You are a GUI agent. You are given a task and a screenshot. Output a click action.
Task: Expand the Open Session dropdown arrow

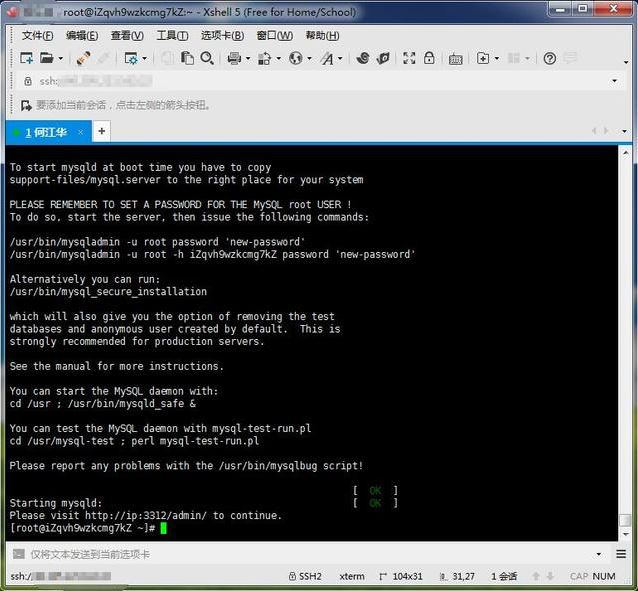coord(61,59)
